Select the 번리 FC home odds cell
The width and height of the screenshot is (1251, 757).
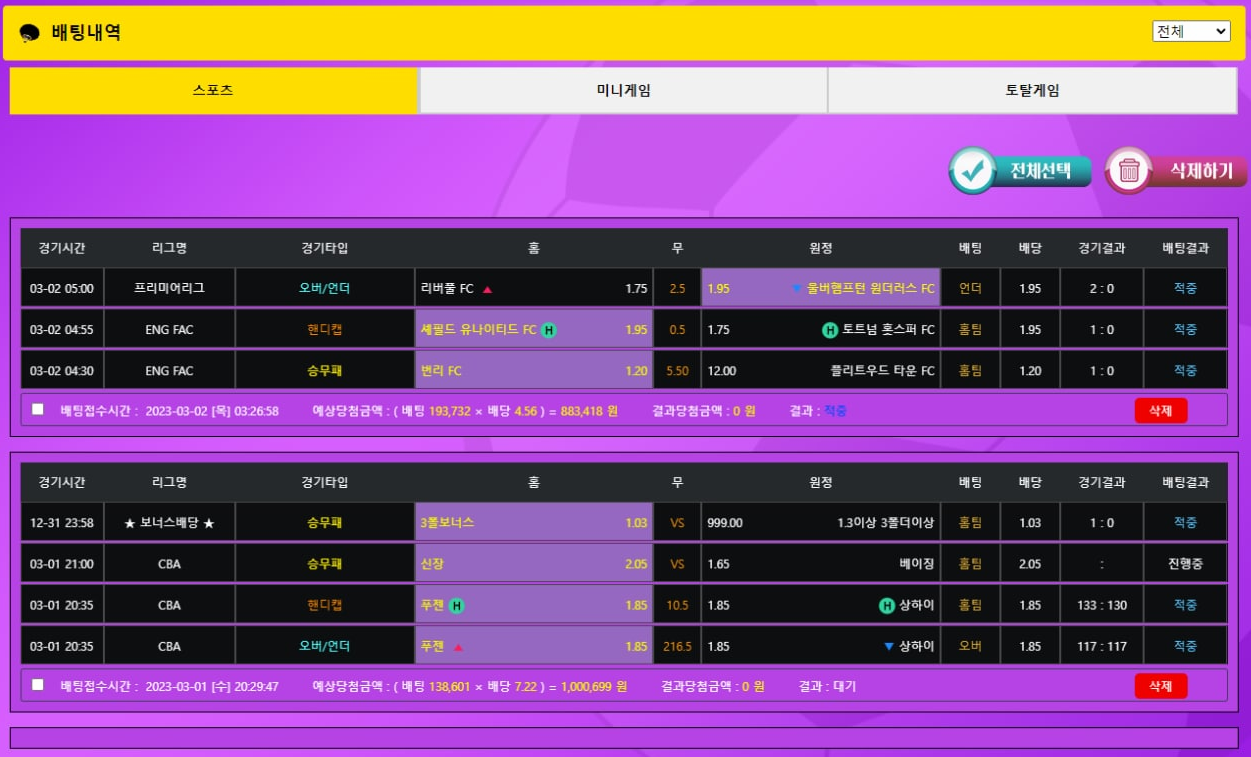534,371
